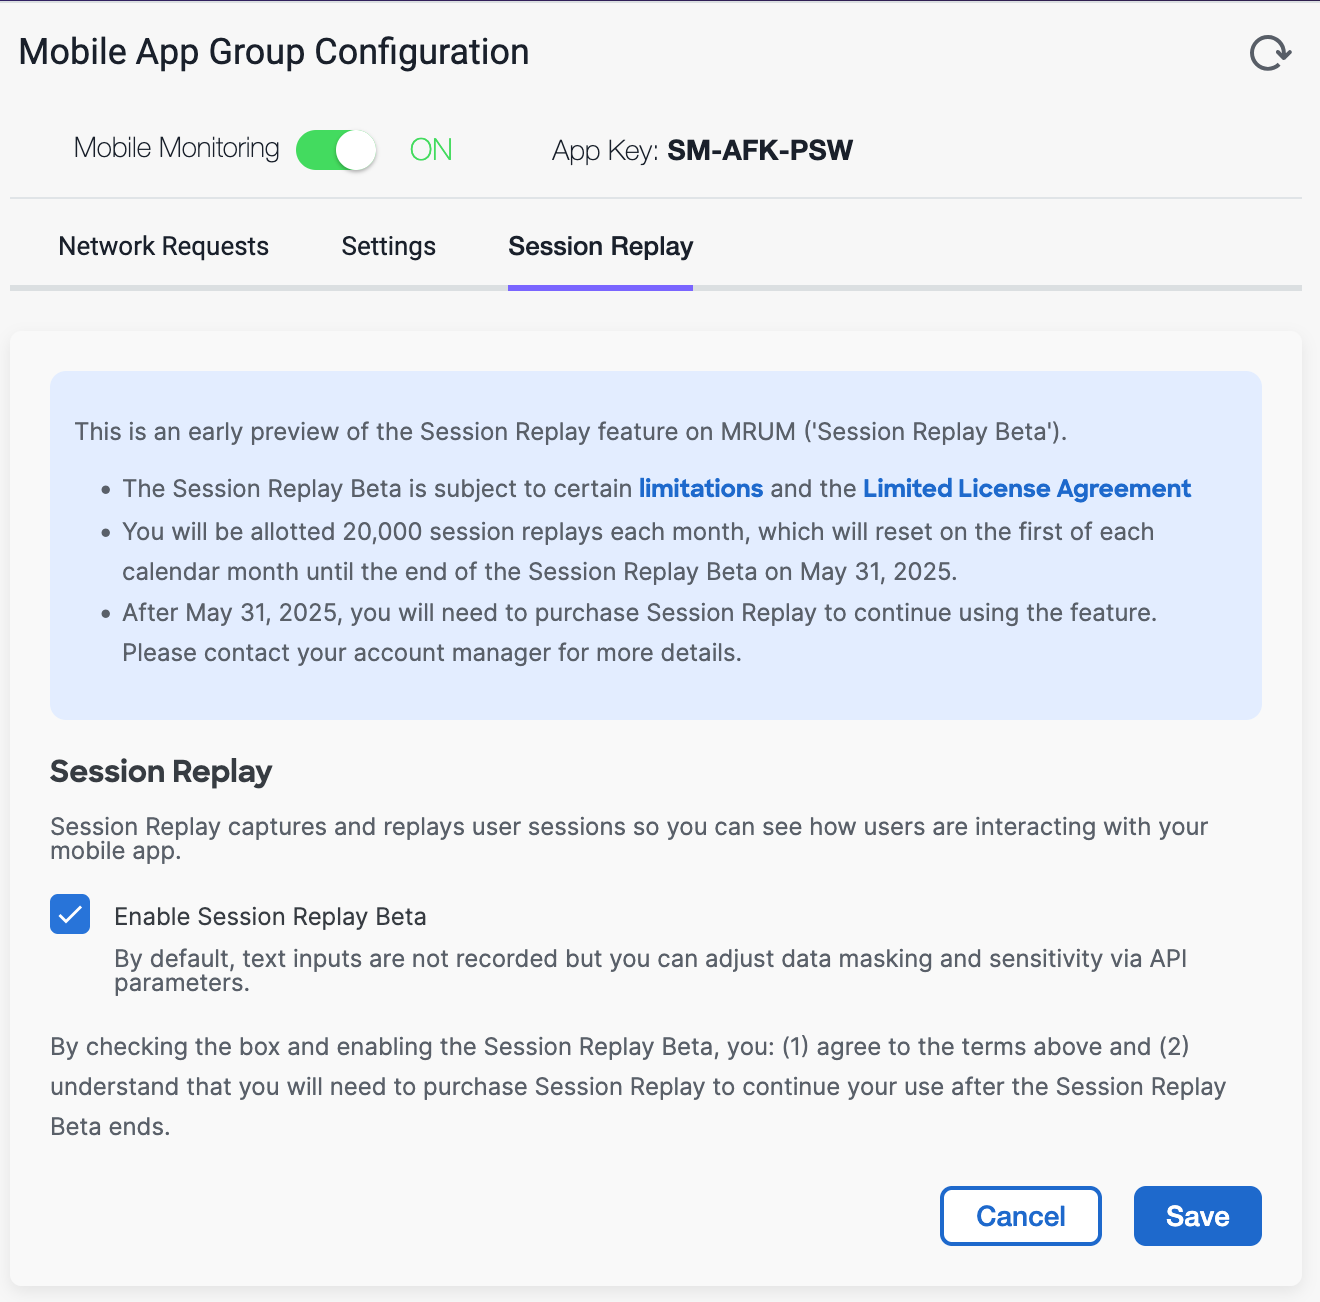
Task: Click the bold Session Replay section heading
Action: click(161, 771)
